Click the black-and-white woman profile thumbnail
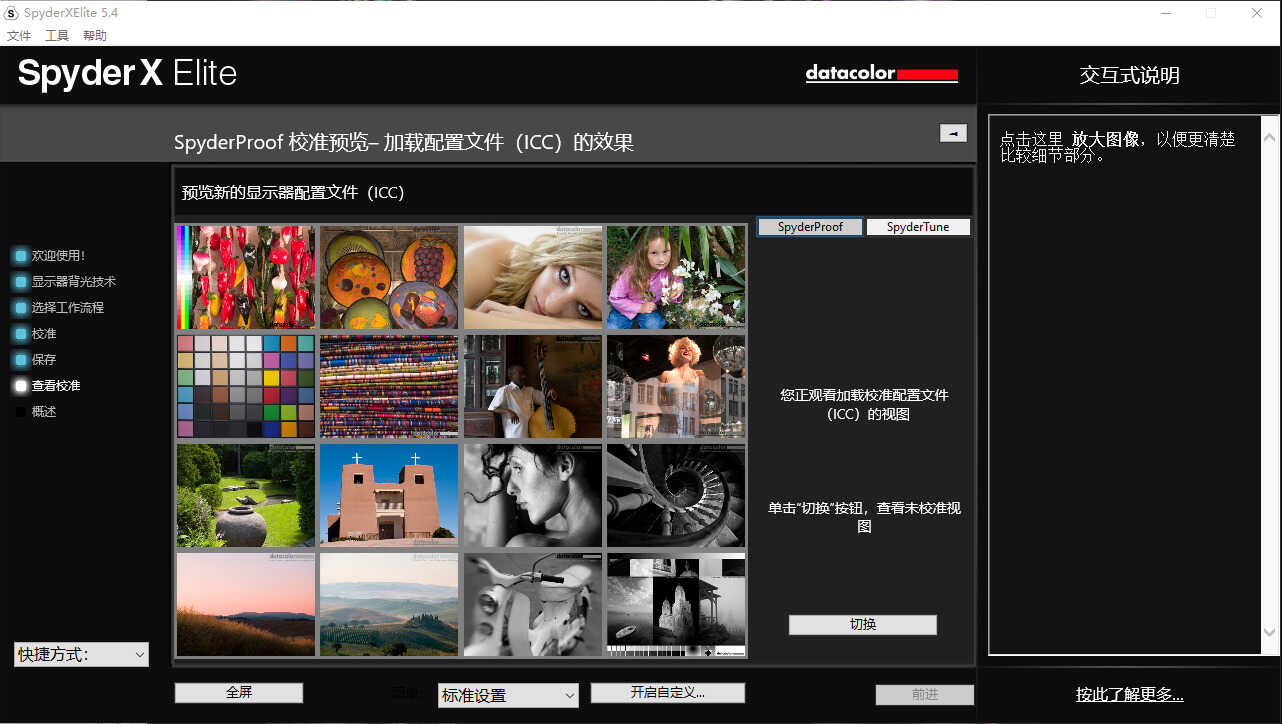This screenshot has height=724, width=1282. pos(533,495)
